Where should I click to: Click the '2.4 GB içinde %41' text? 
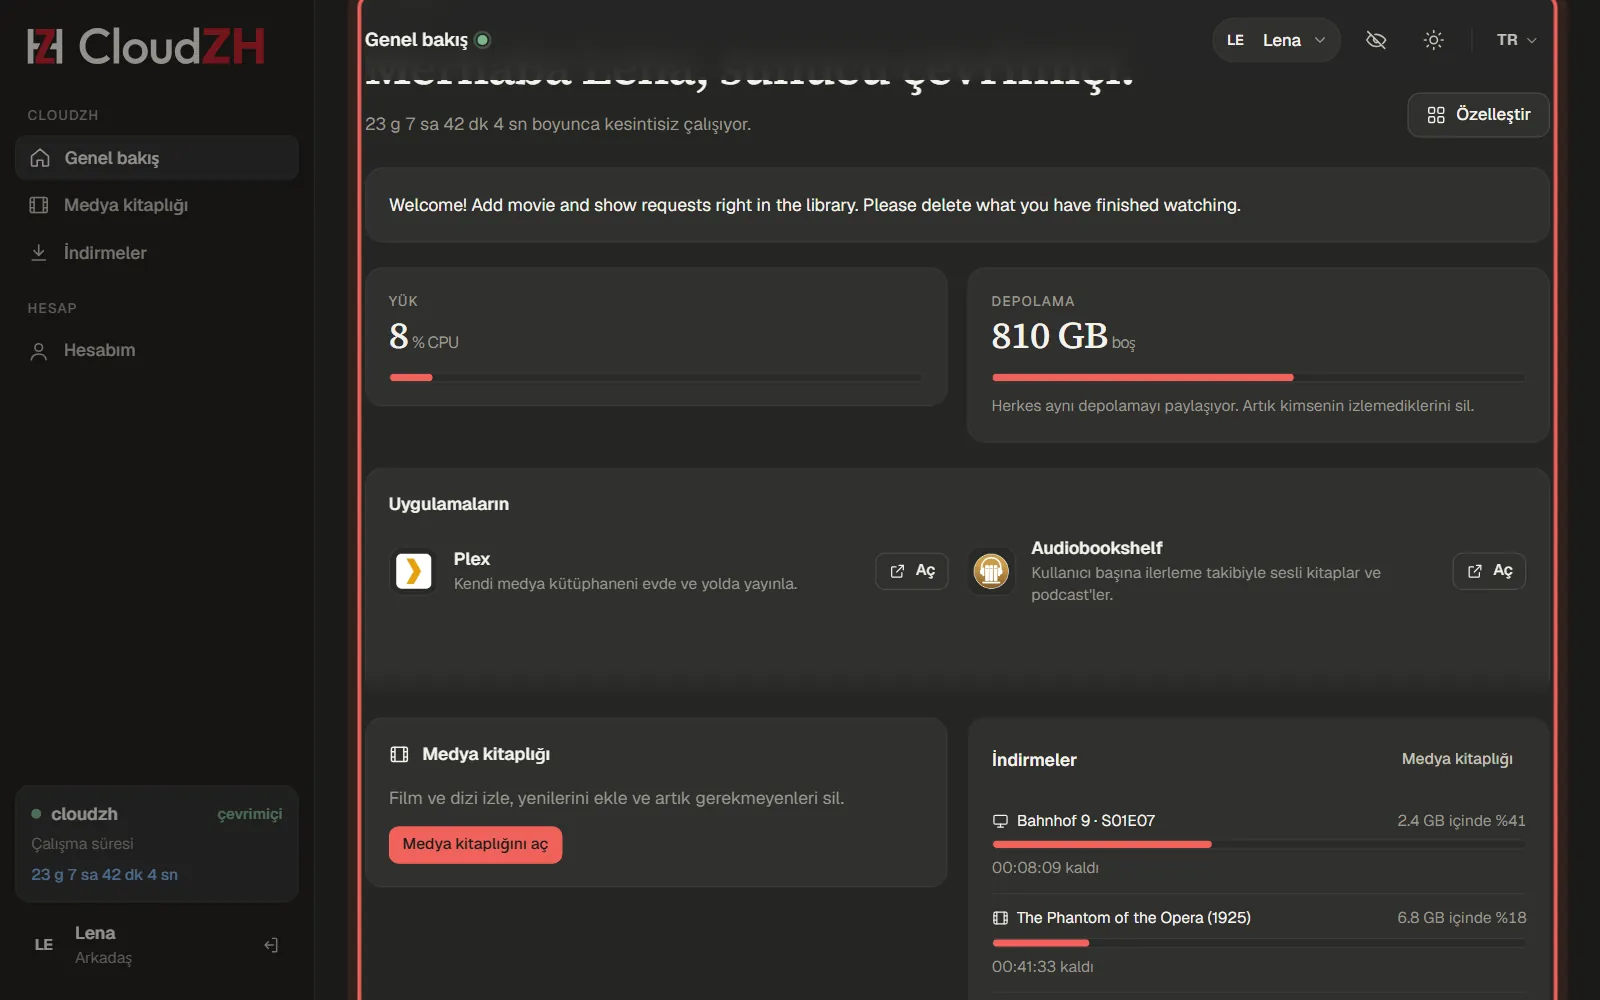[1461, 821]
